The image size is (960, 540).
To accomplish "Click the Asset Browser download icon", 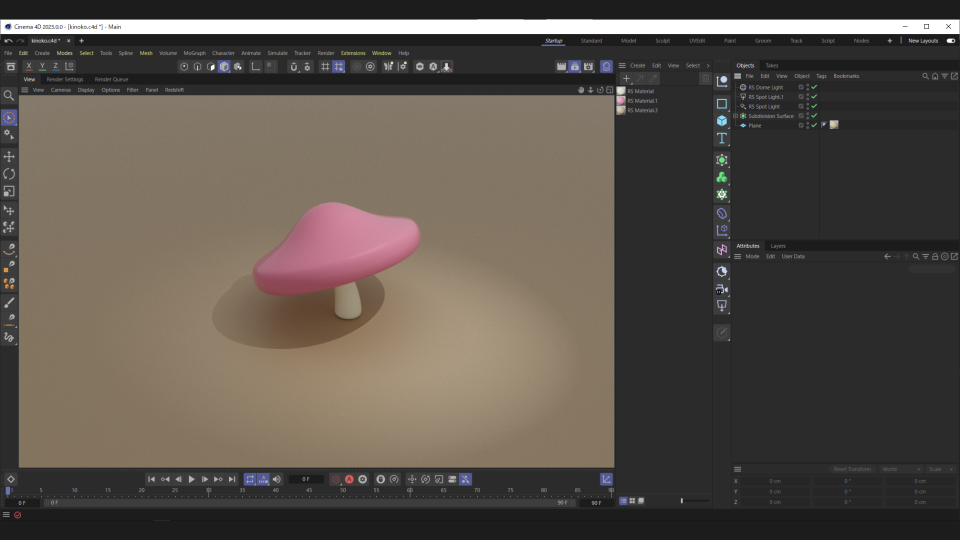I will coord(446,66).
